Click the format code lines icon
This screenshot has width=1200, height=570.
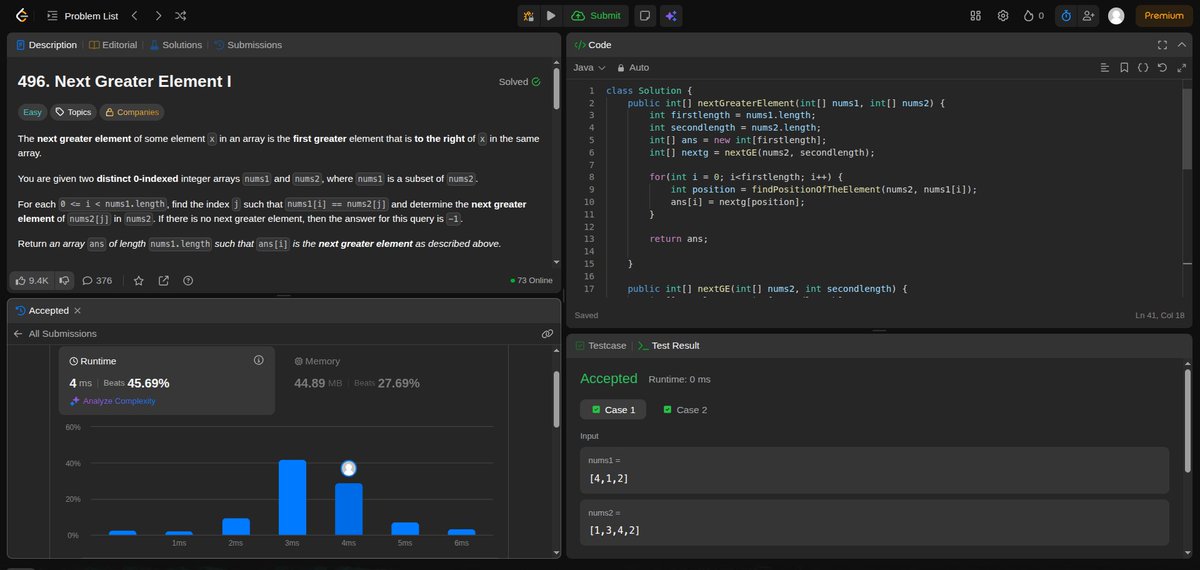[x=1105, y=67]
